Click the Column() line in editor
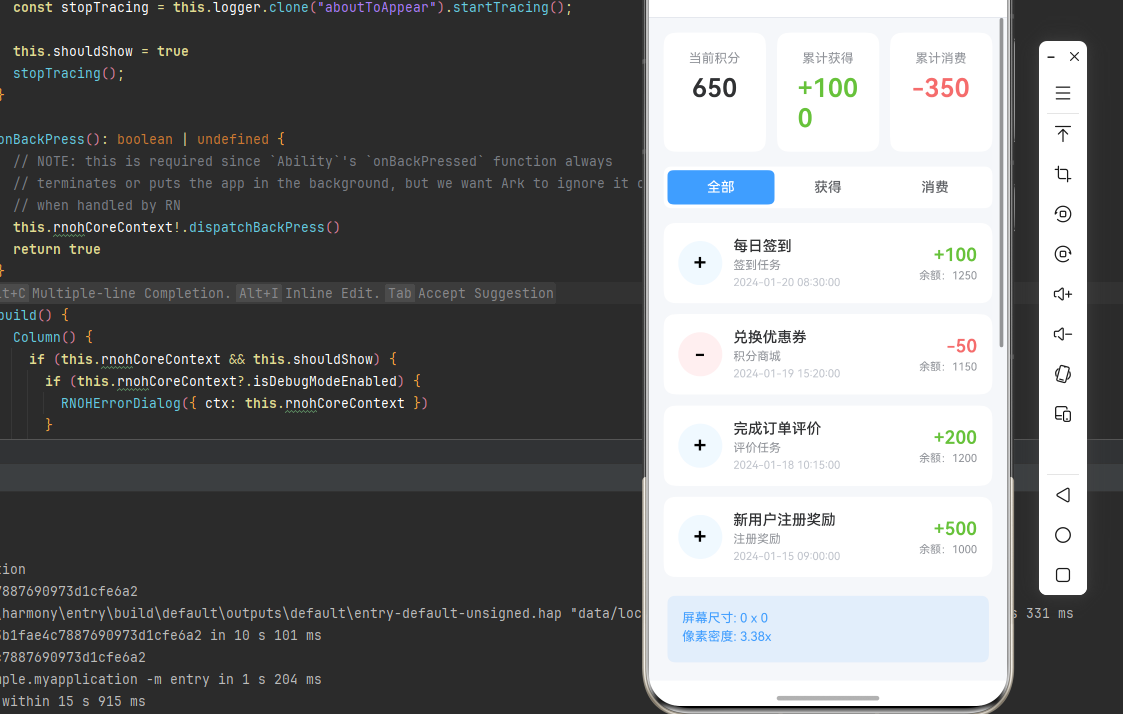The image size is (1123, 714). [52, 337]
